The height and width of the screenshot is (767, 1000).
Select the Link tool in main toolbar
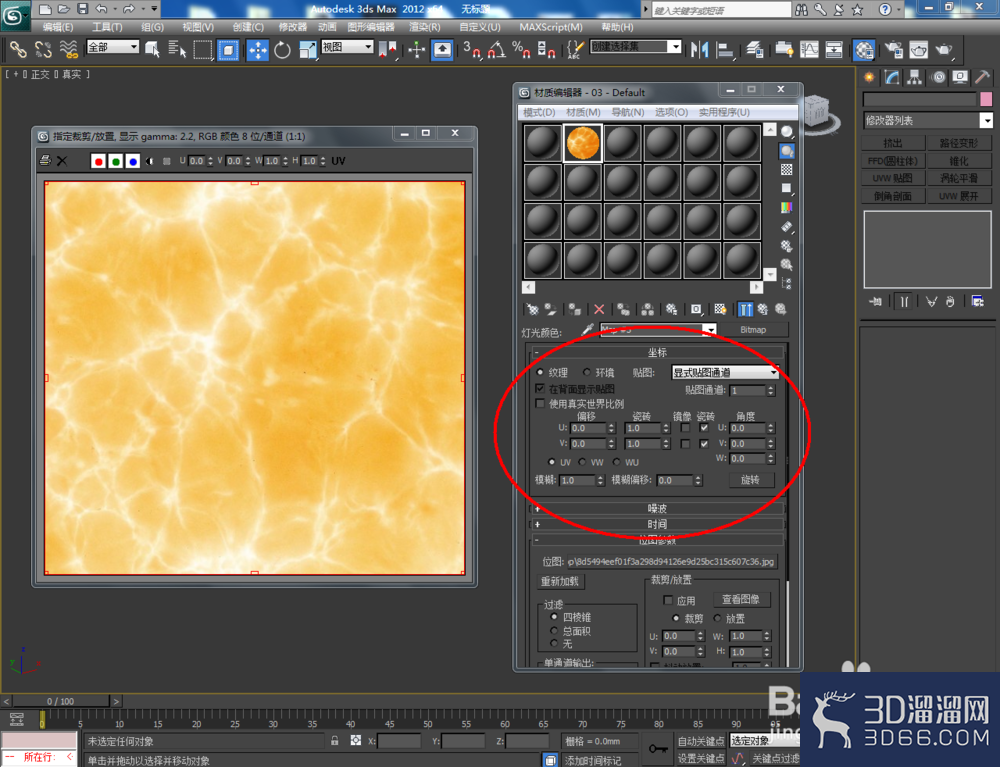pyautogui.click(x=17, y=50)
